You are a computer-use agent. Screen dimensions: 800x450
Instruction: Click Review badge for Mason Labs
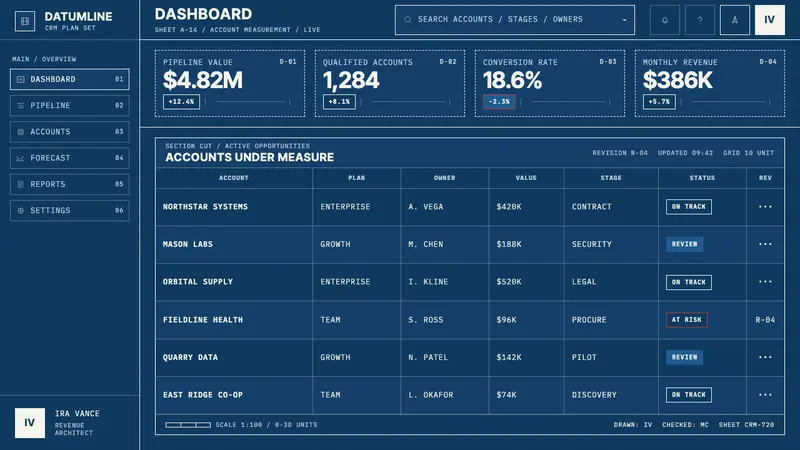684,244
